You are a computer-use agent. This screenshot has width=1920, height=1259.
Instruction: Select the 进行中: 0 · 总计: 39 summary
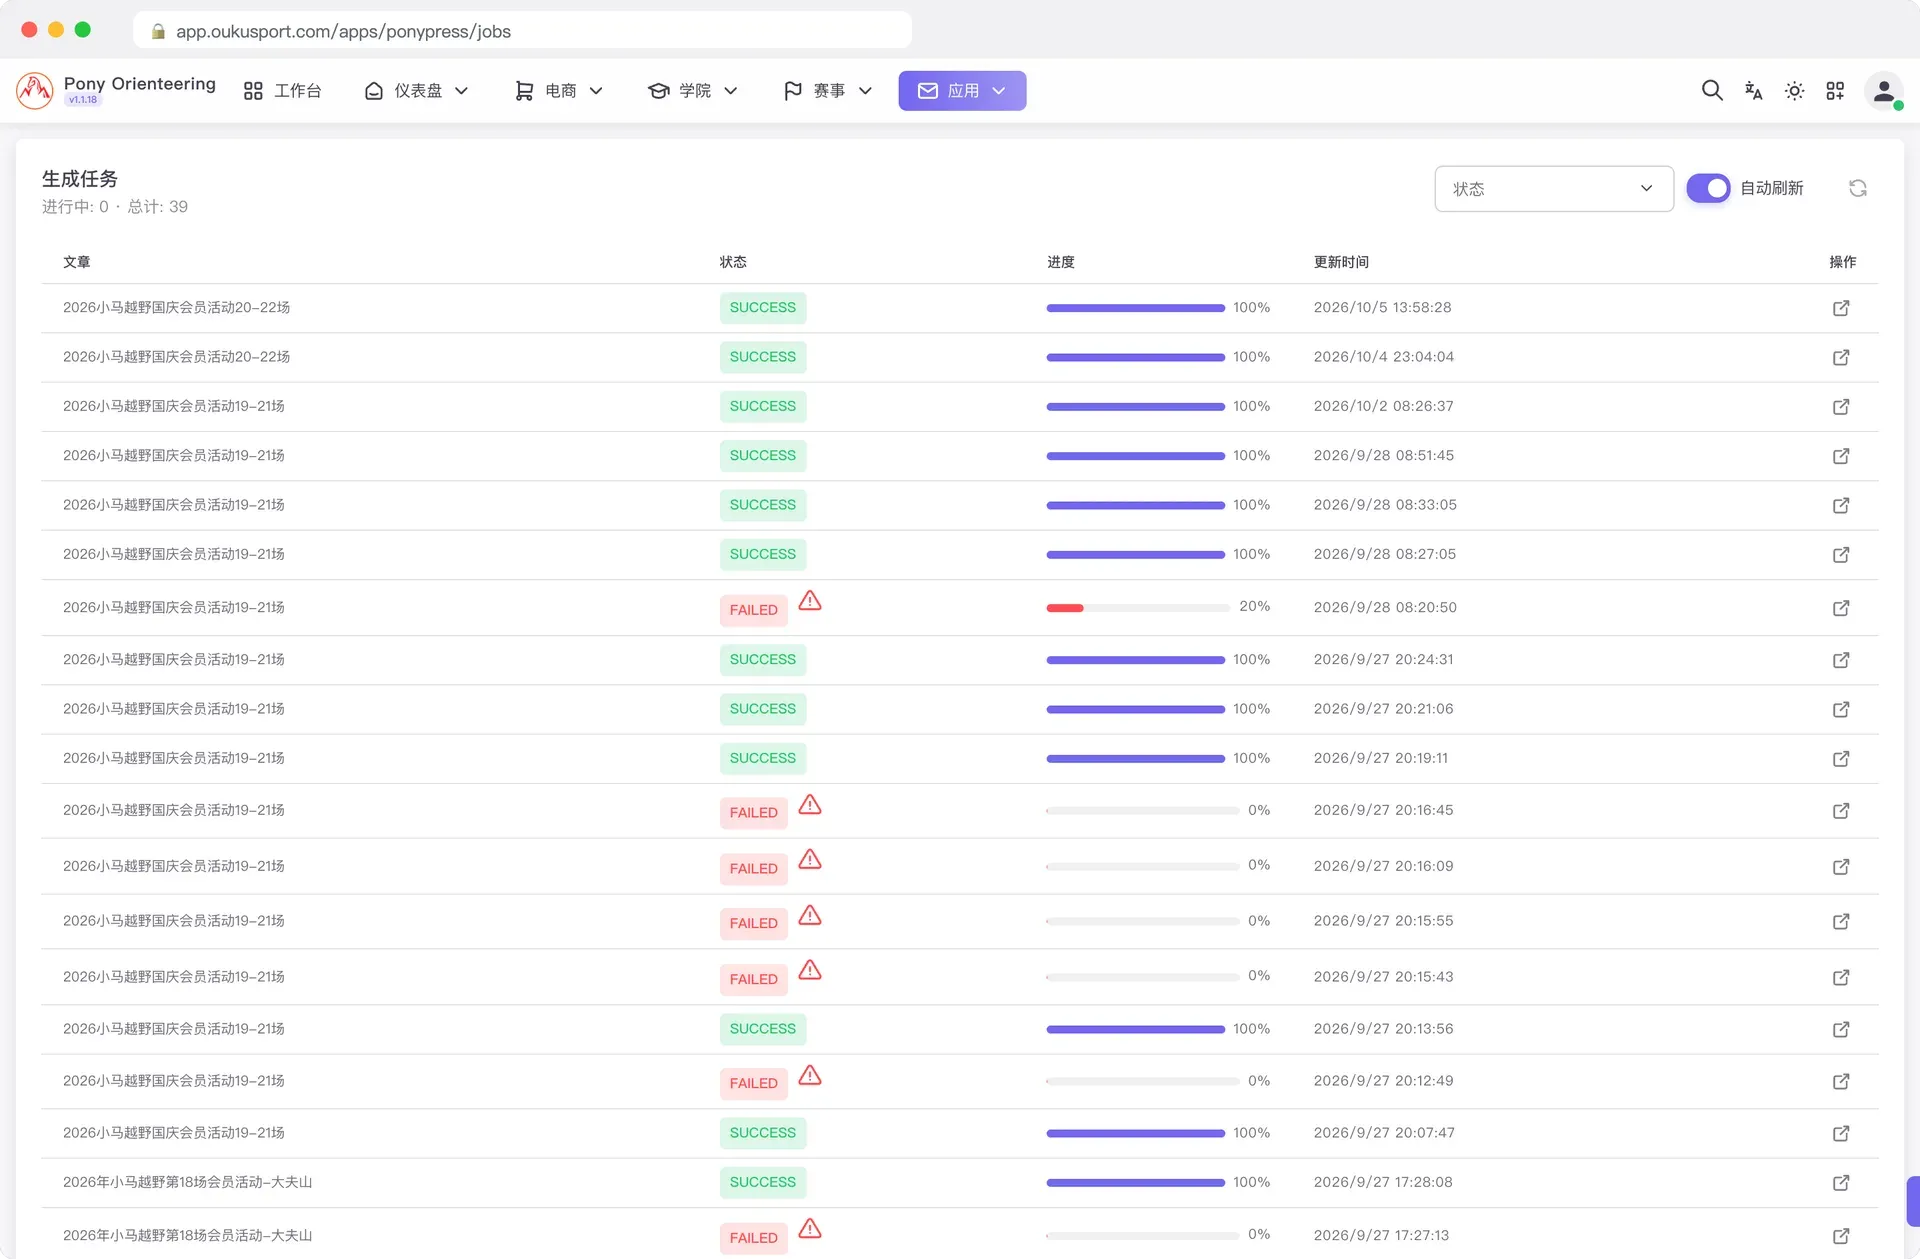[115, 207]
